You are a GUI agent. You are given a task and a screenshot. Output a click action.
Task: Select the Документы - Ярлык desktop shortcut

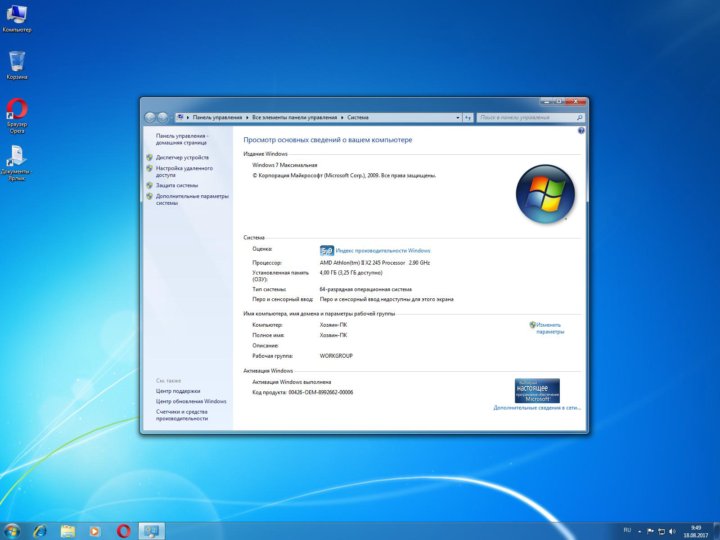17,163
